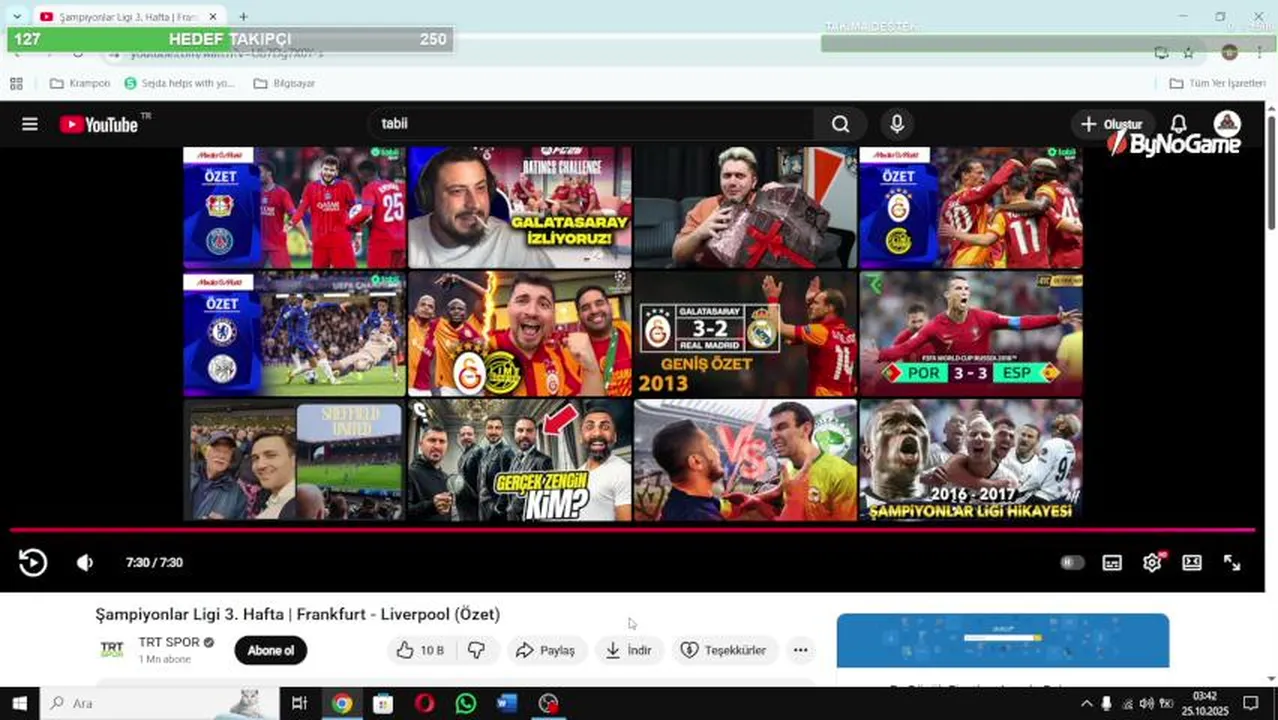Open the Galatasaray 3-2 Real Madrid thumbnail

click(x=745, y=334)
